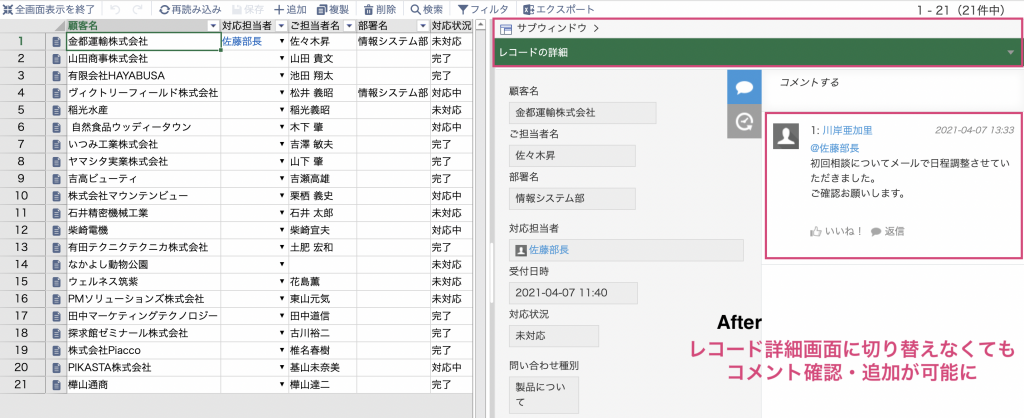Select cell 情報システム部 in row 4
Image resolution: width=1024 pixels, height=418 pixels.
click(x=393, y=93)
